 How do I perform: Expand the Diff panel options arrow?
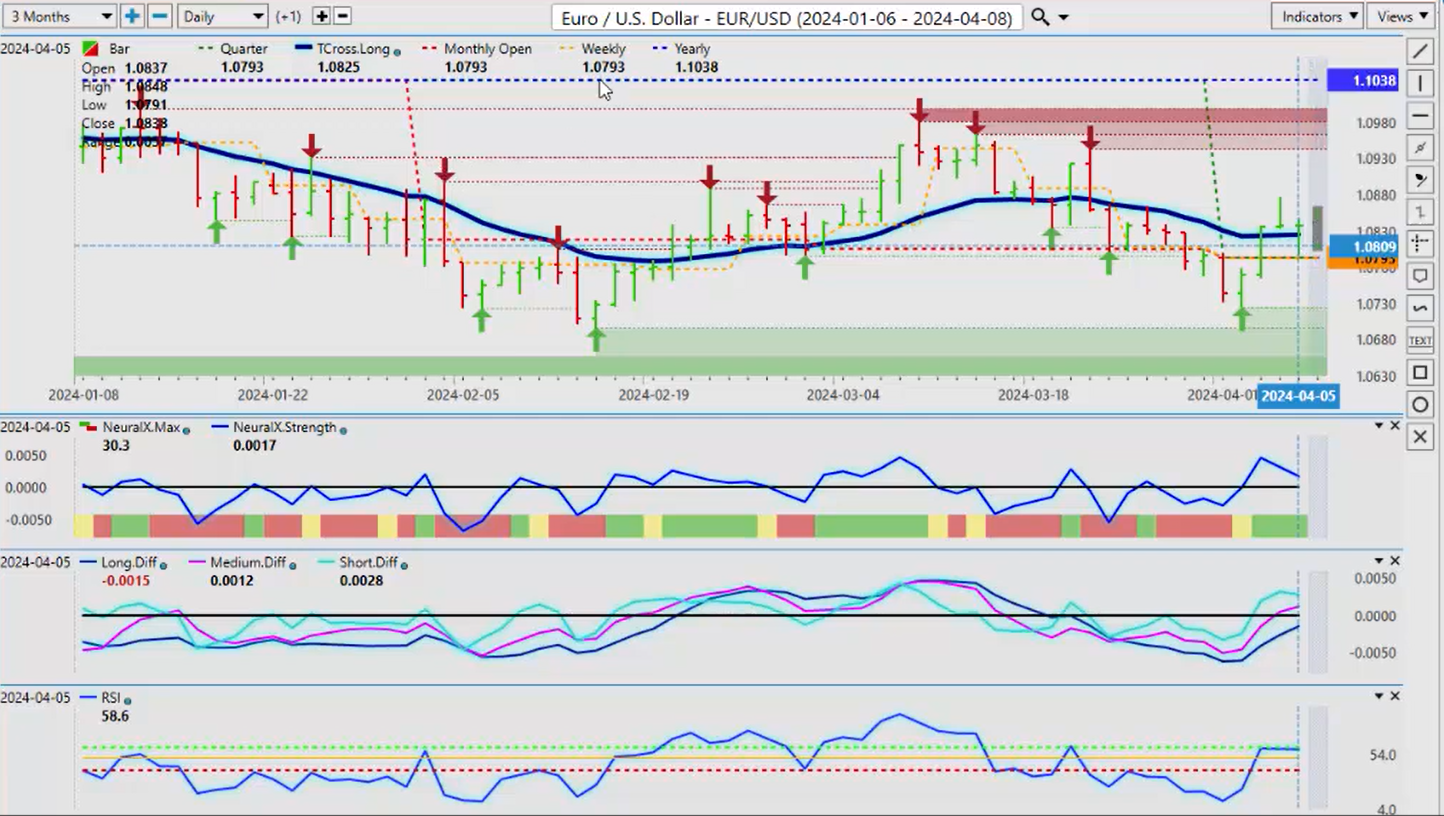click(1379, 561)
